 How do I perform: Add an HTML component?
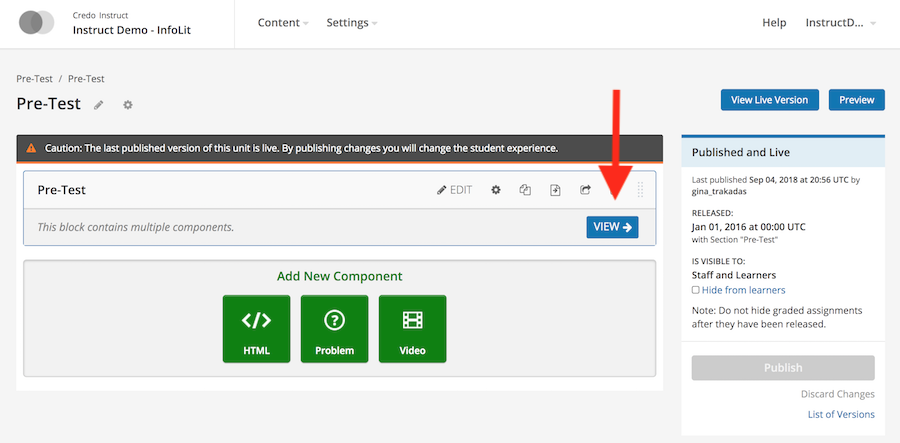tap(257, 329)
